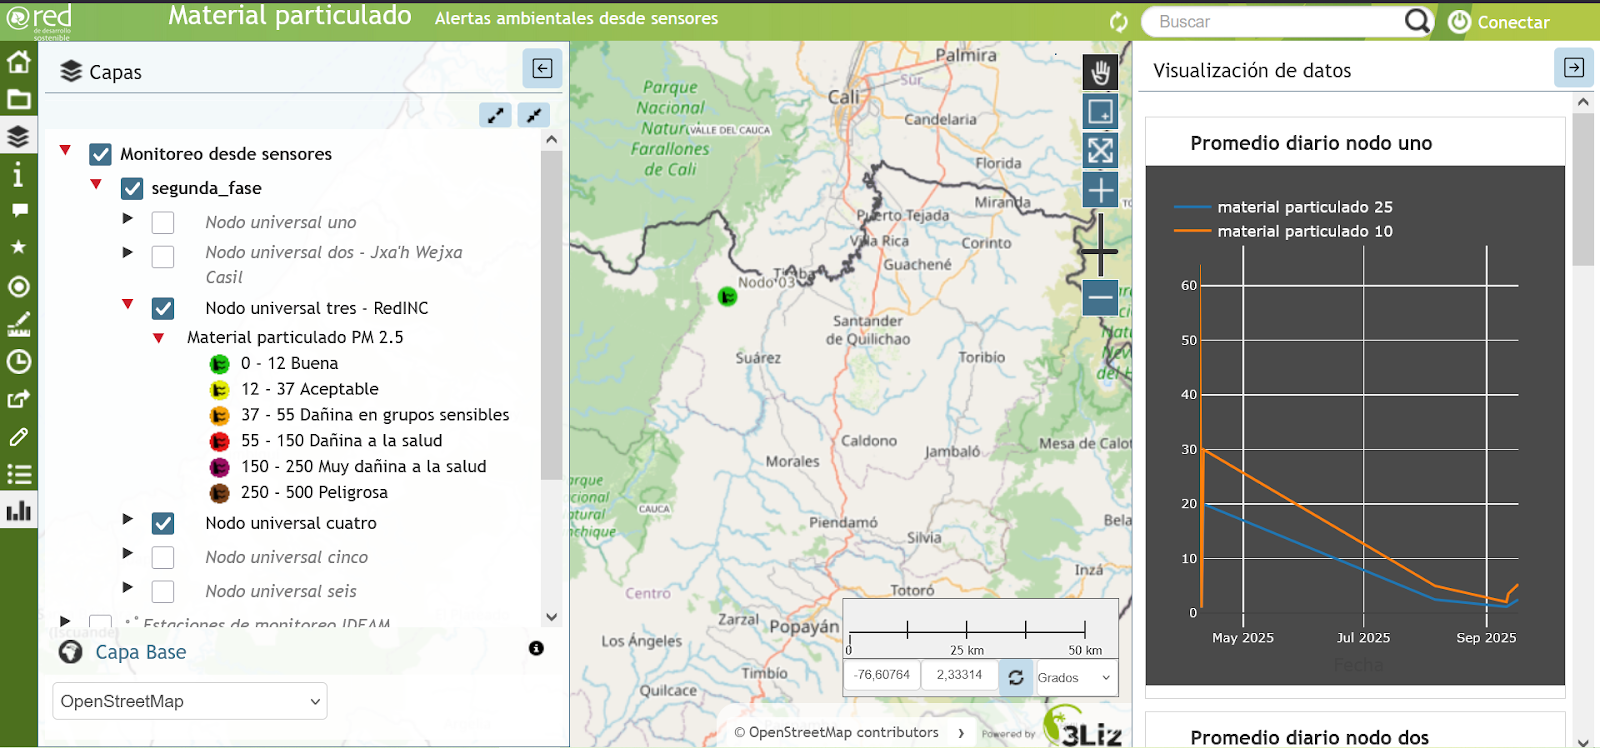The image size is (1600, 748).
Task: Click the Conectar login button
Action: tap(1499, 22)
